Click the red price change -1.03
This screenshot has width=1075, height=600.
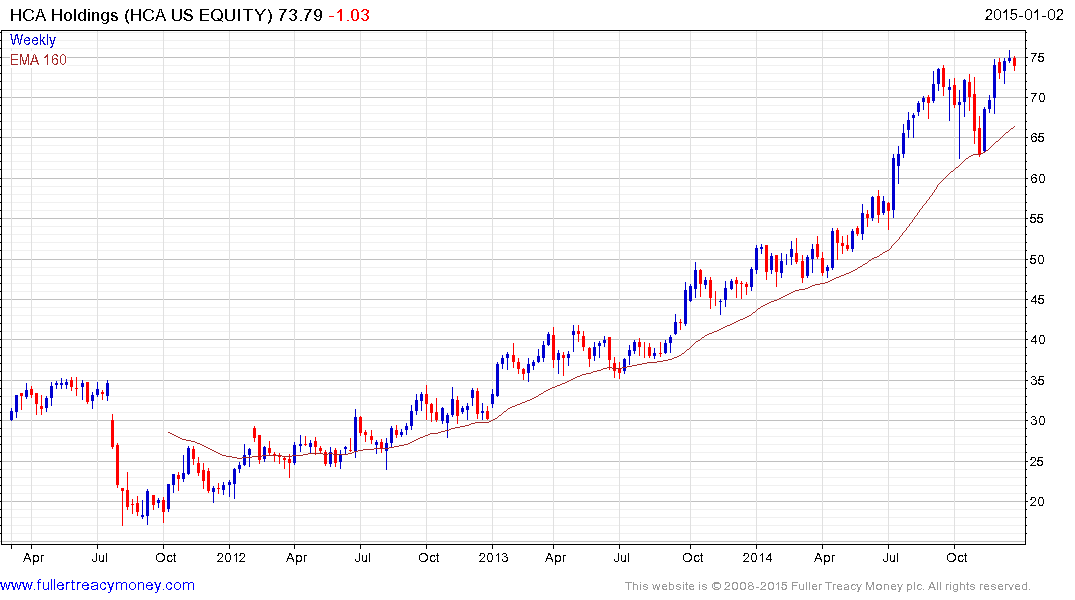[x=349, y=15]
